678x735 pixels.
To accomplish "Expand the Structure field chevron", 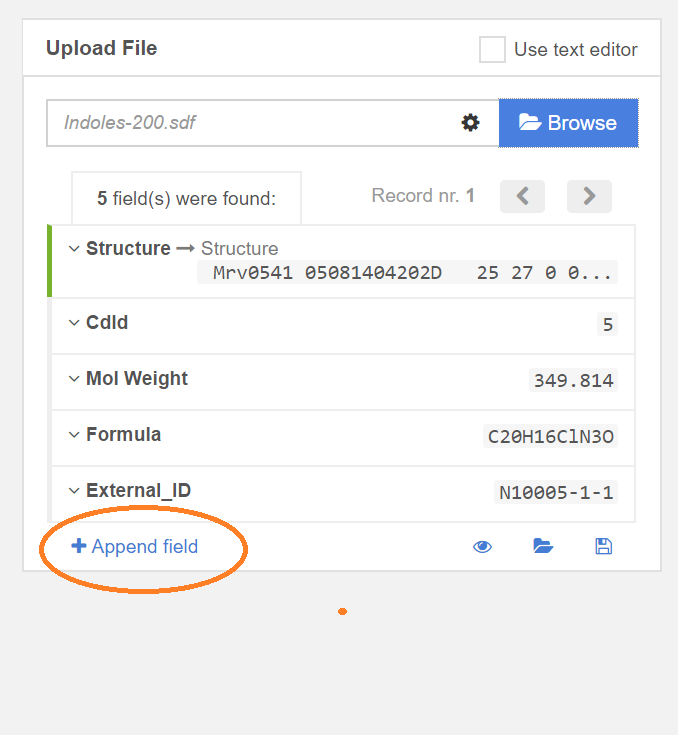I will click(74, 249).
